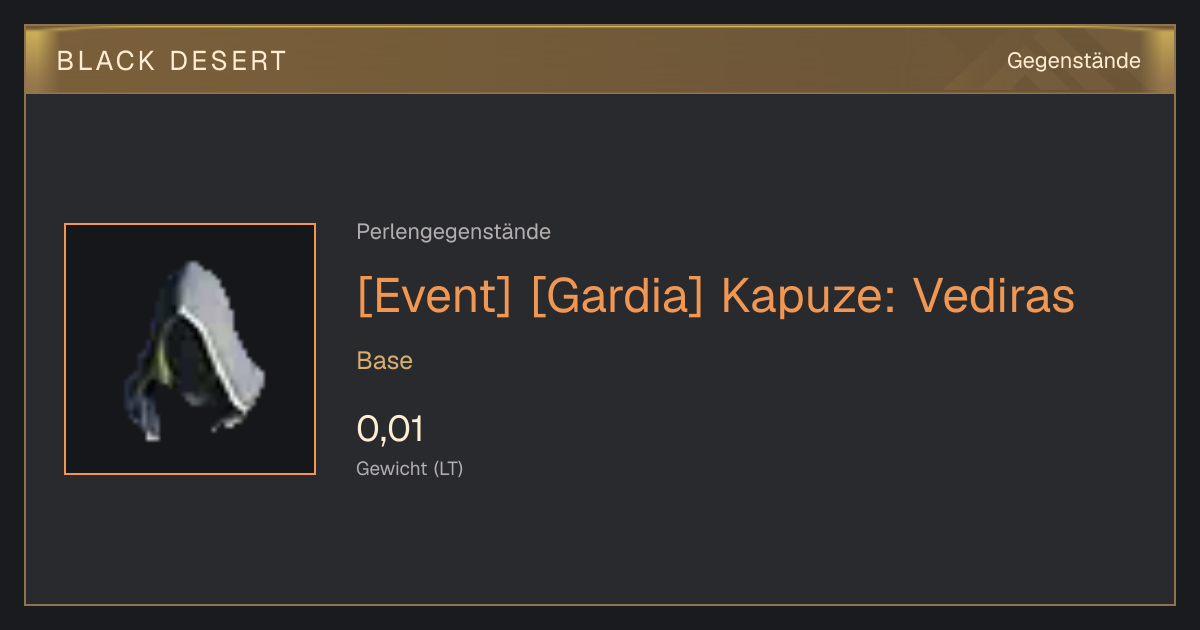Click the [Gardia] tag in title
Image resolution: width=1200 pixels, height=630 pixels.
point(617,296)
